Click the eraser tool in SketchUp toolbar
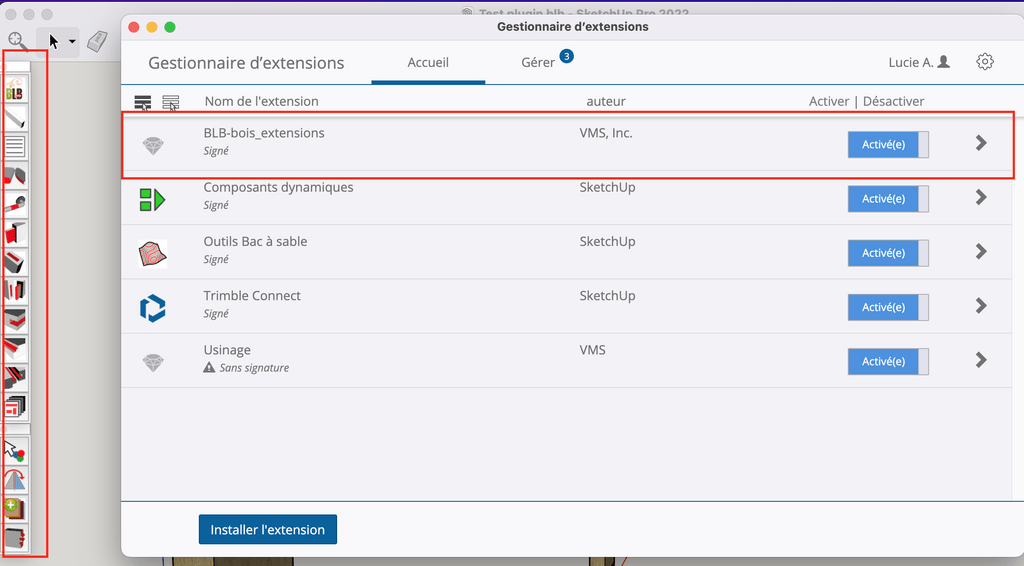Screen dimensions: 1024x566 pyautogui.click(x=97, y=42)
